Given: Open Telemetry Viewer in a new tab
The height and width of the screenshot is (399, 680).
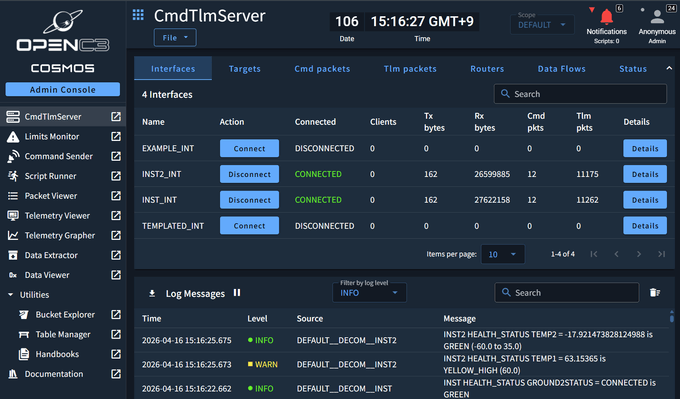Looking at the screenshot, I should tap(116, 216).
